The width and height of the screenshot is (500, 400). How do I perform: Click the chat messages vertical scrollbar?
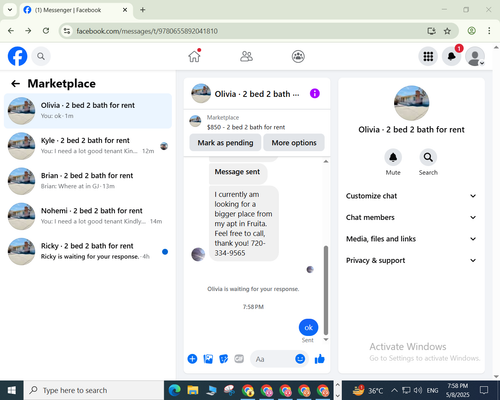pyautogui.click(x=326, y=290)
